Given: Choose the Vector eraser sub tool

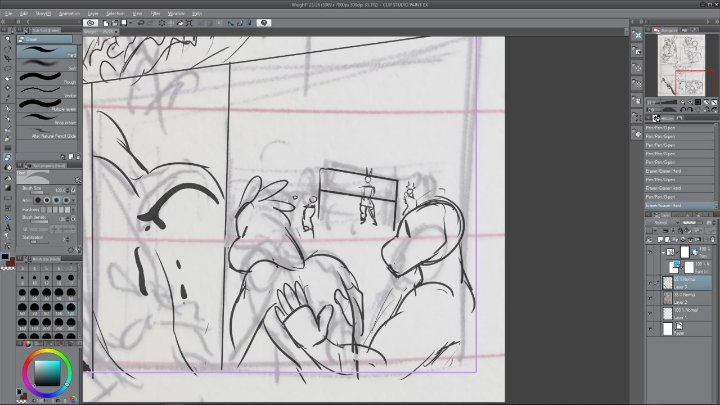Looking at the screenshot, I should [x=47, y=91].
